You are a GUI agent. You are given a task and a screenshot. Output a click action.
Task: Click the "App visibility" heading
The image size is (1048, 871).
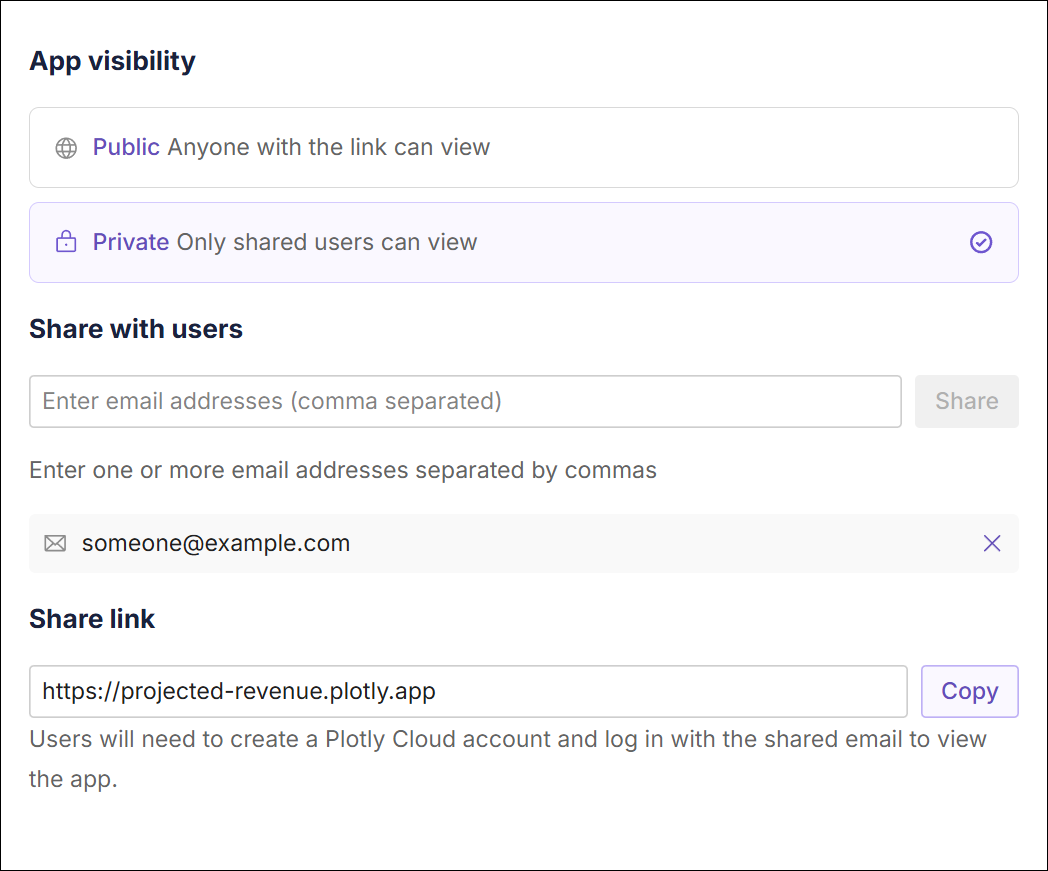click(113, 61)
